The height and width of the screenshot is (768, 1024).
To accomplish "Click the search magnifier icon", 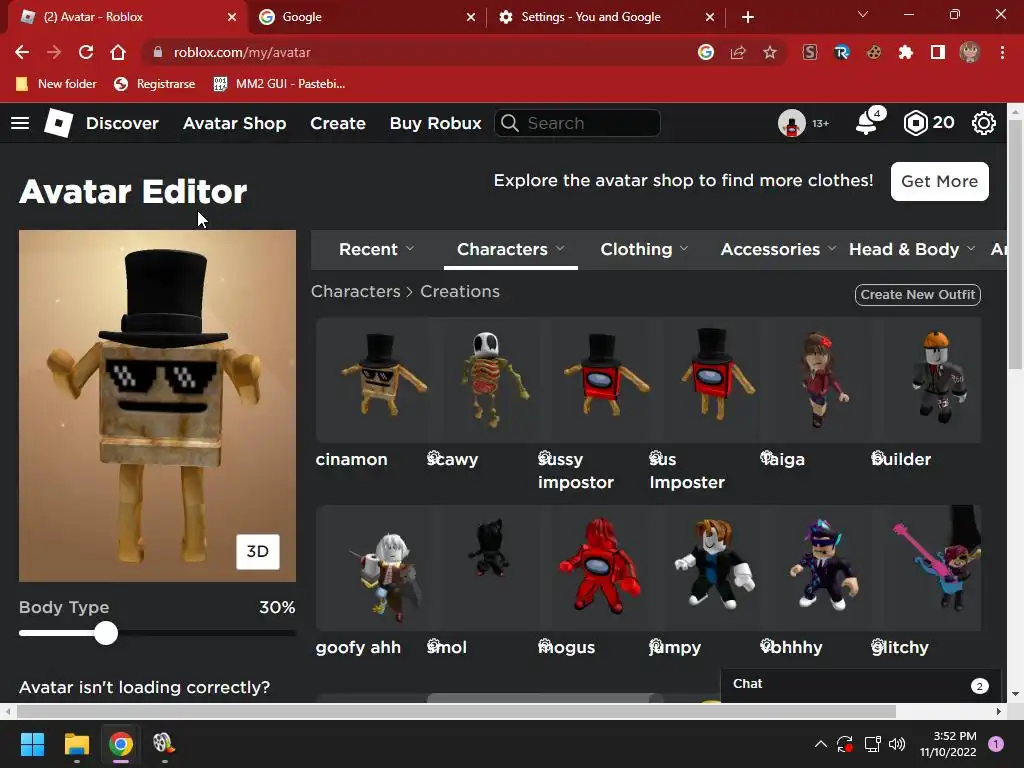I will (510, 123).
